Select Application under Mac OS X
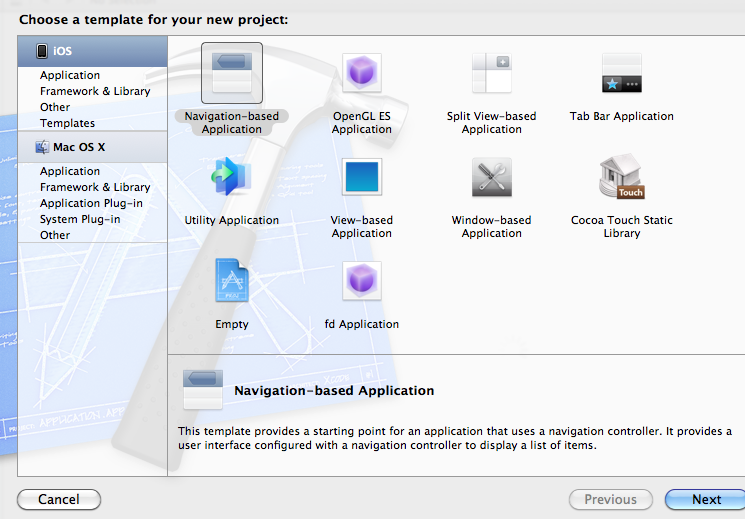This screenshot has height=519, width=745. coord(70,171)
